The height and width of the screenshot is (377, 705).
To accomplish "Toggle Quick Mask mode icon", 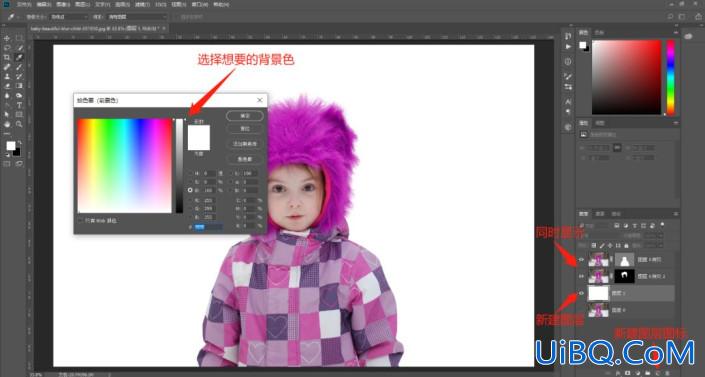I will (7, 164).
